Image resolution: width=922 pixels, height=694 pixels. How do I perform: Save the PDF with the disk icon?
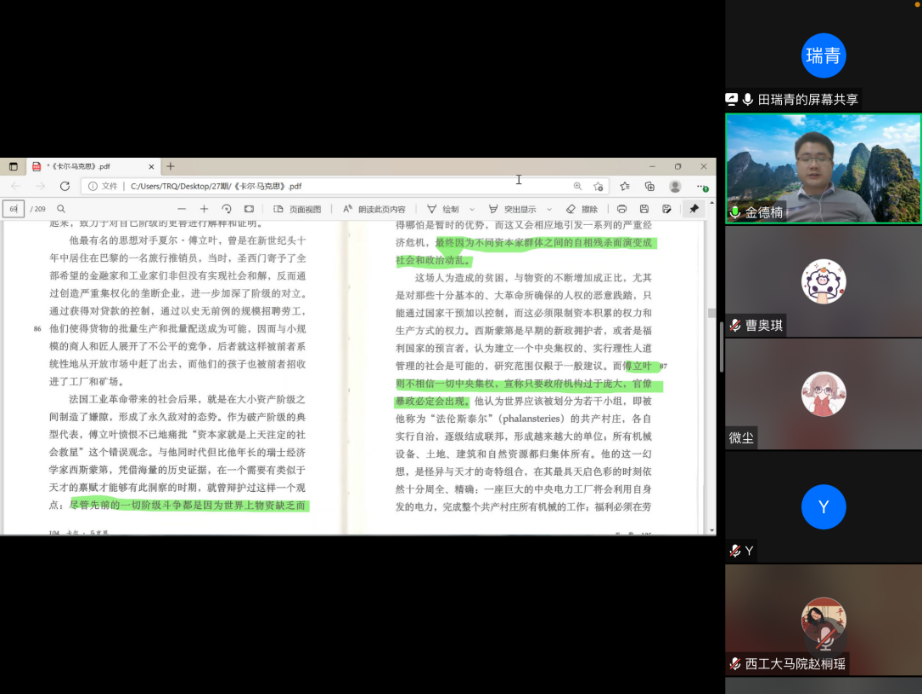tap(644, 209)
